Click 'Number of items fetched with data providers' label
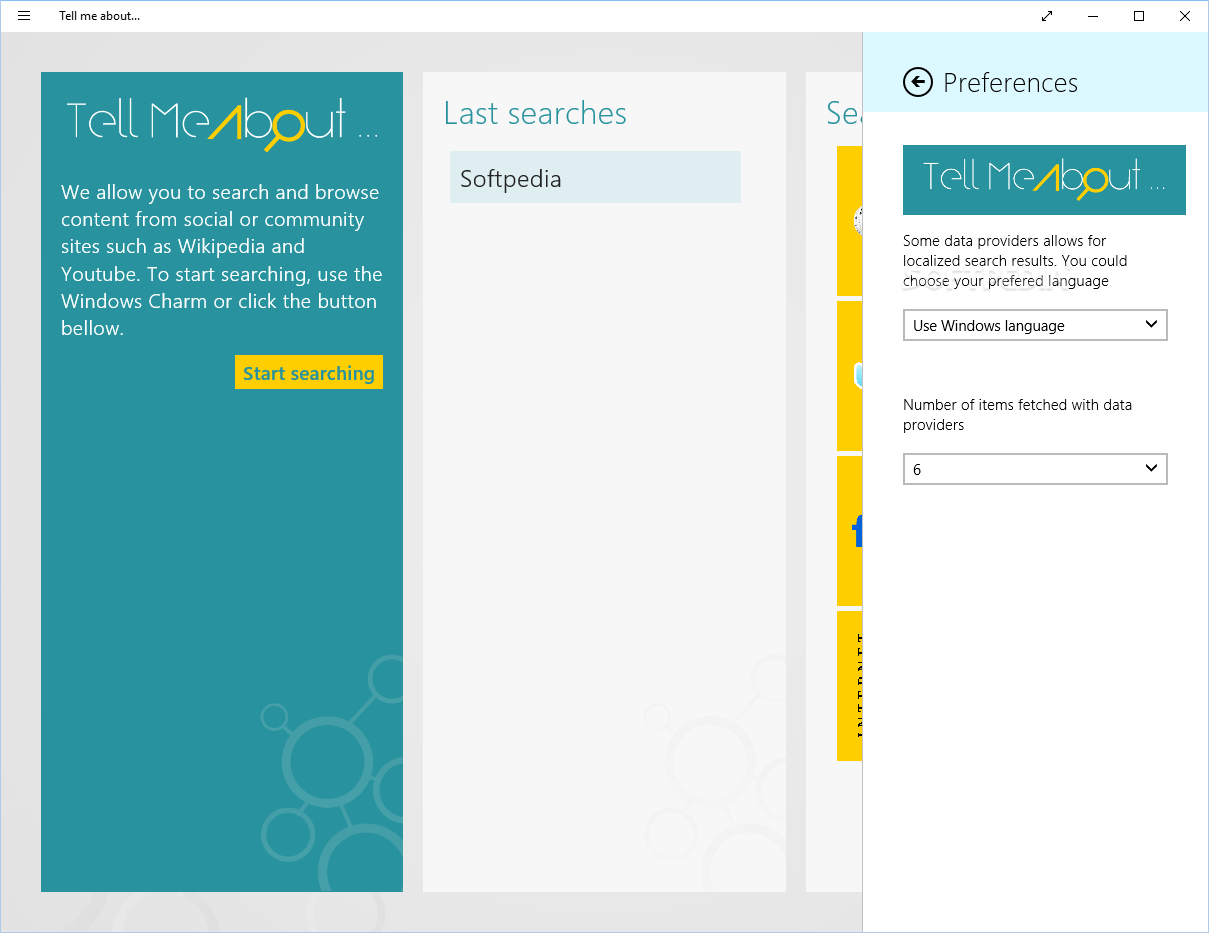 point(1017,415)
